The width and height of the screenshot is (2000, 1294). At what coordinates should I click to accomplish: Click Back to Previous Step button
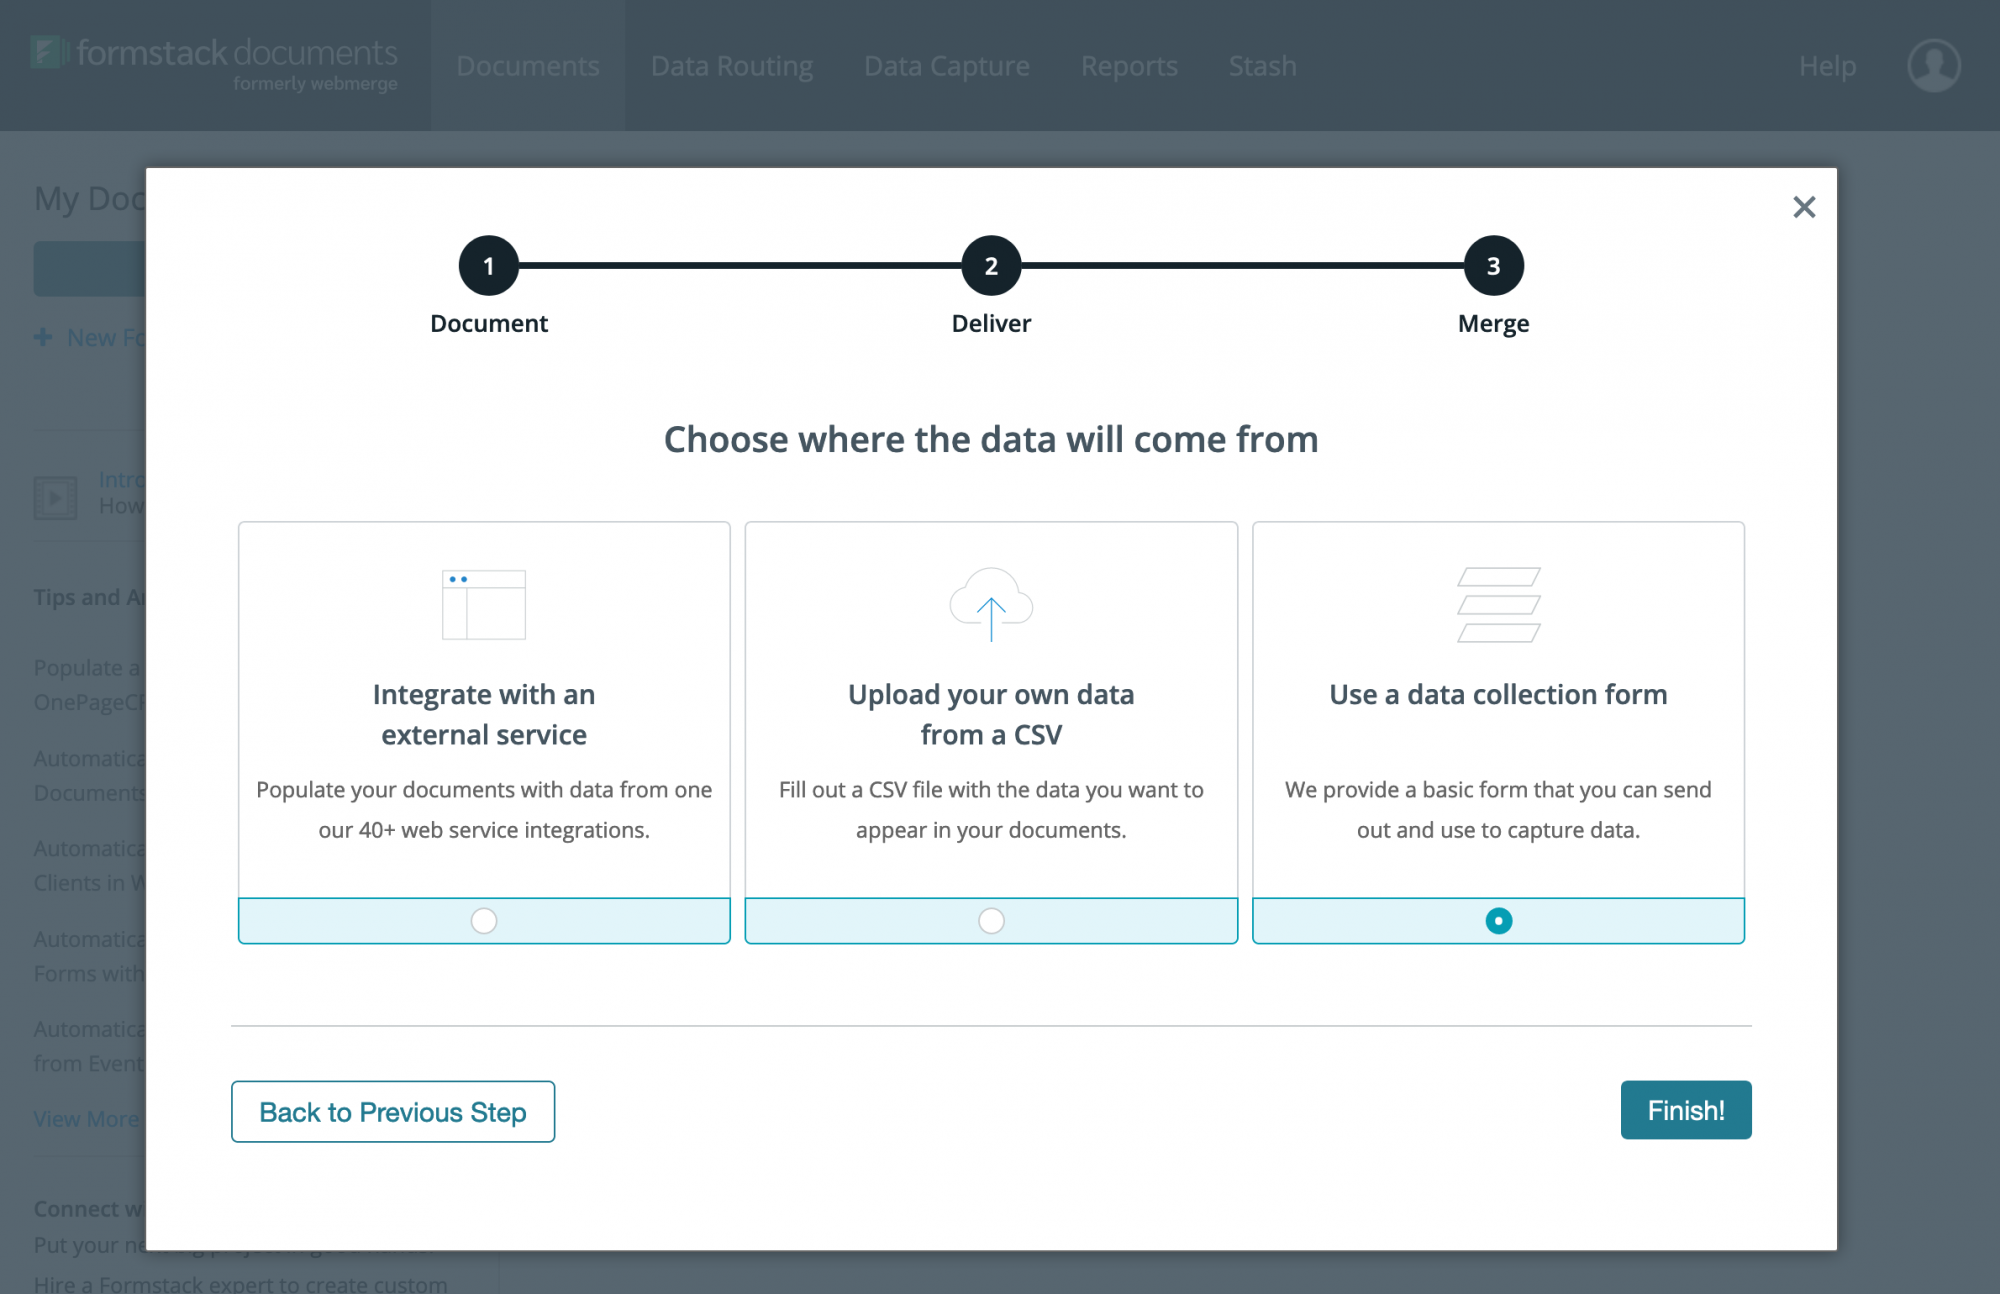(393, 1111)
